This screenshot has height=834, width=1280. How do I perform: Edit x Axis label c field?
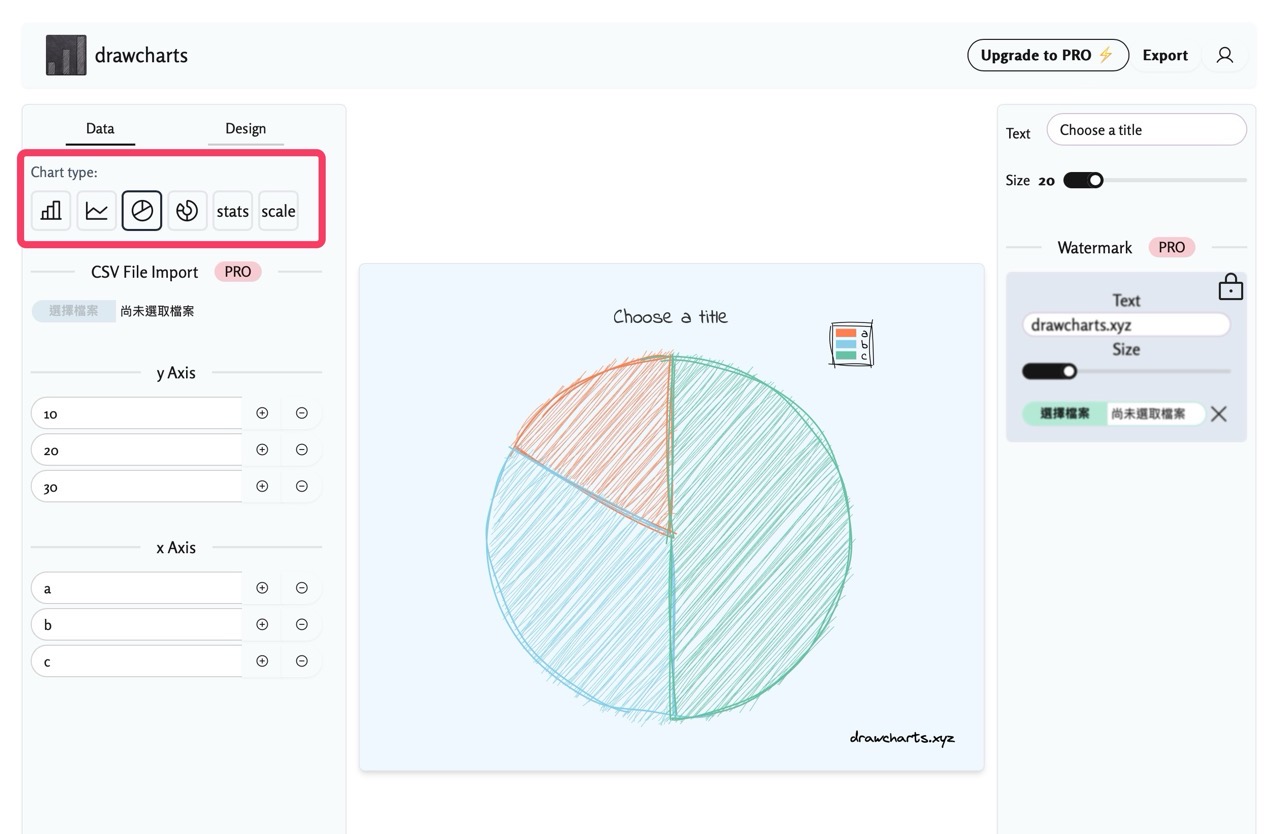pos(137,661)
